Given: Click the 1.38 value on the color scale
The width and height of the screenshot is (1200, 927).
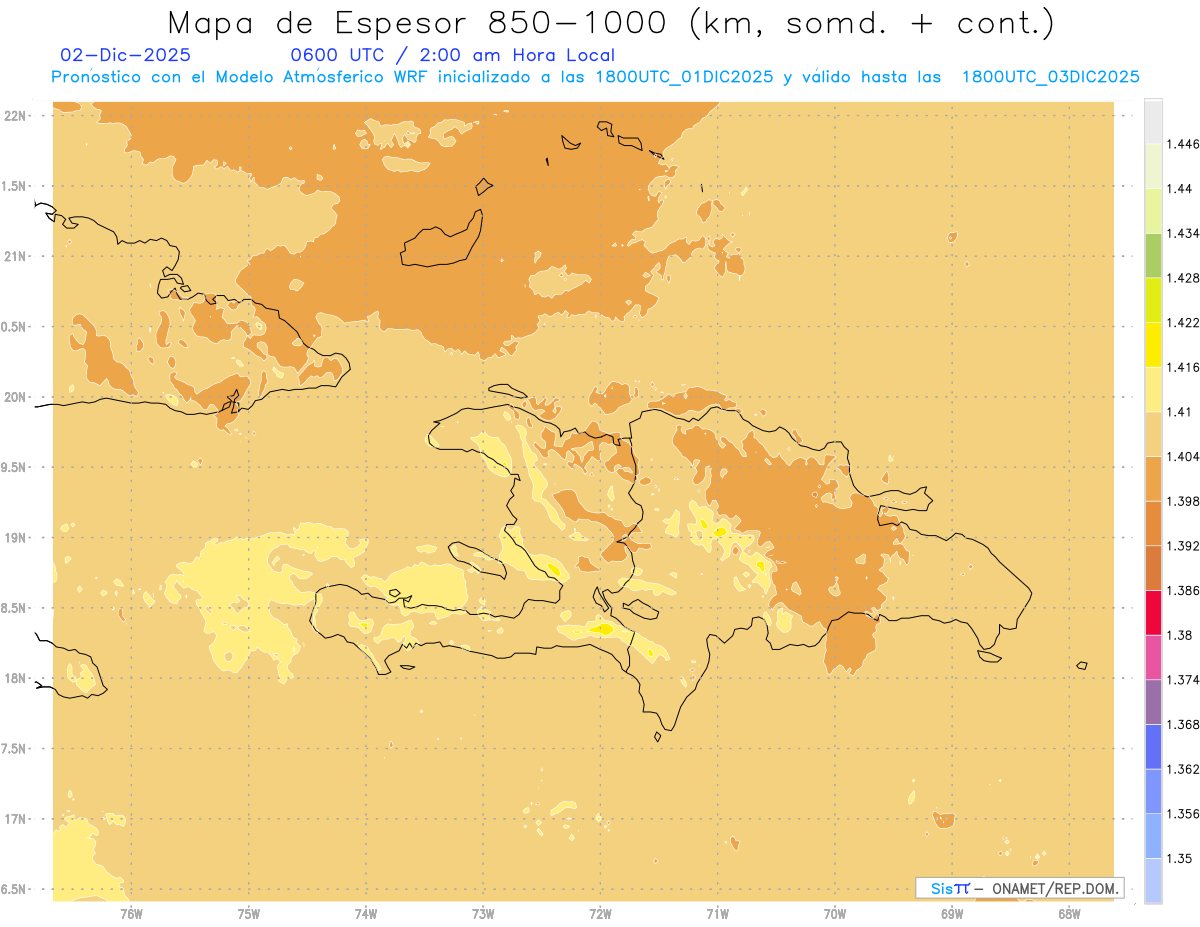Looking at the screenshot, I should tap(1180, 635).
